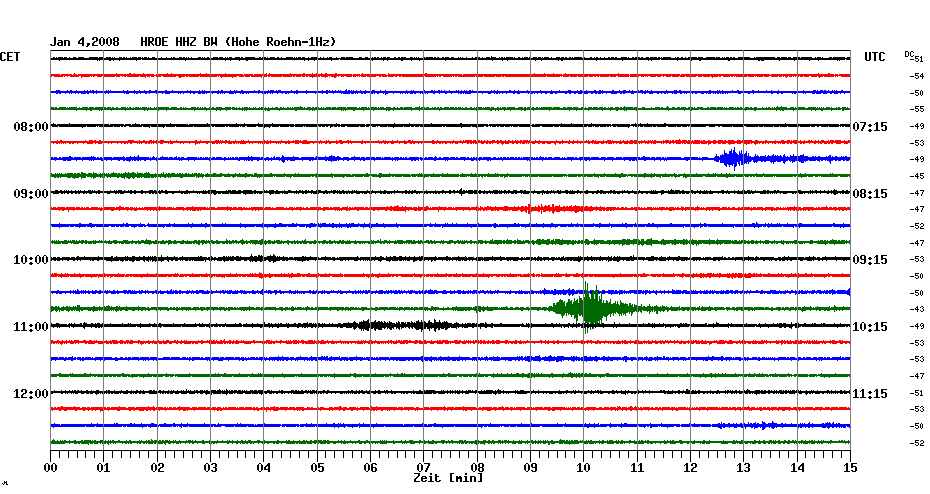Select the 12:00 CET time label
This screenshot has width=930, height=494.
pos(31,394)
